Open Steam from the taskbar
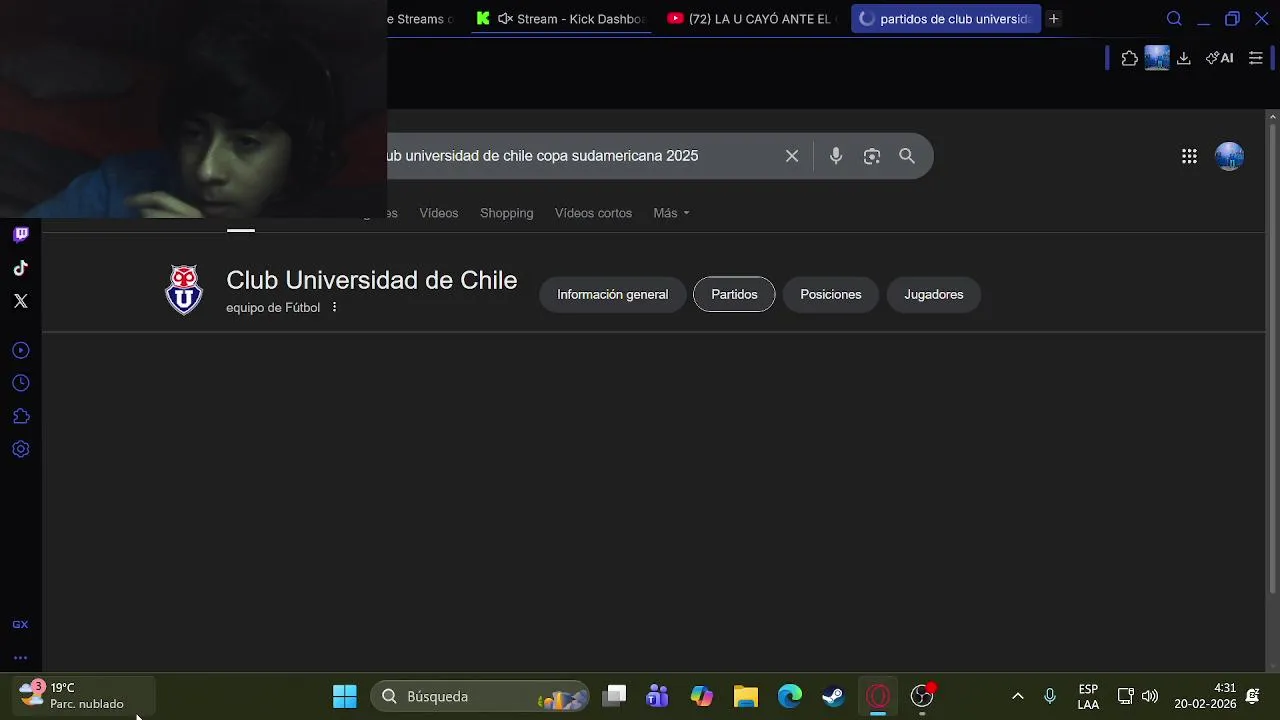Screen dimensions: 1280x720 pos(834,696)
